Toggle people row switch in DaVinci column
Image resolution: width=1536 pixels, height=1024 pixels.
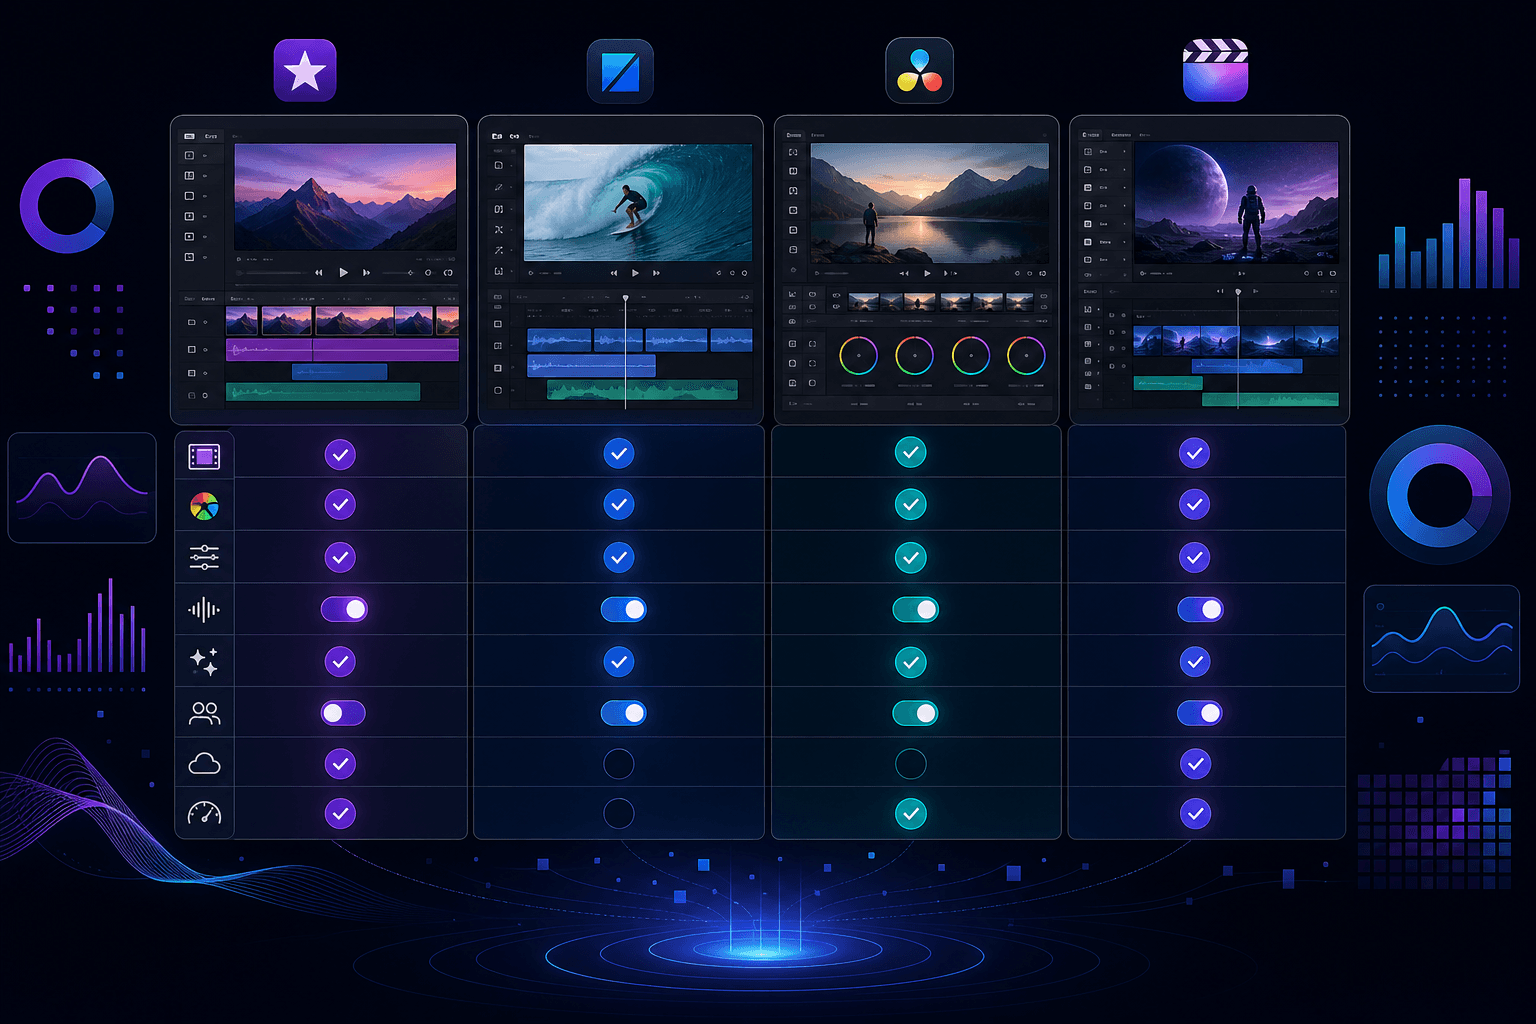click(915, 713)
